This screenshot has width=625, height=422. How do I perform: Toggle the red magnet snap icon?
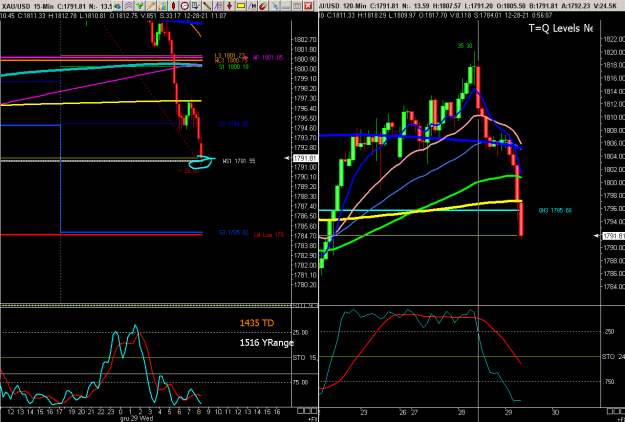263,6
